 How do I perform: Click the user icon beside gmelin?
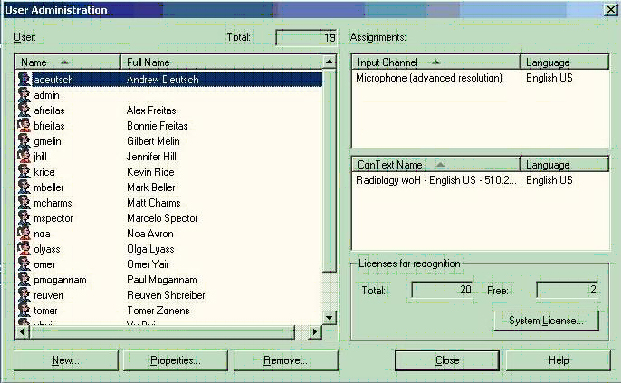point(24,141)
